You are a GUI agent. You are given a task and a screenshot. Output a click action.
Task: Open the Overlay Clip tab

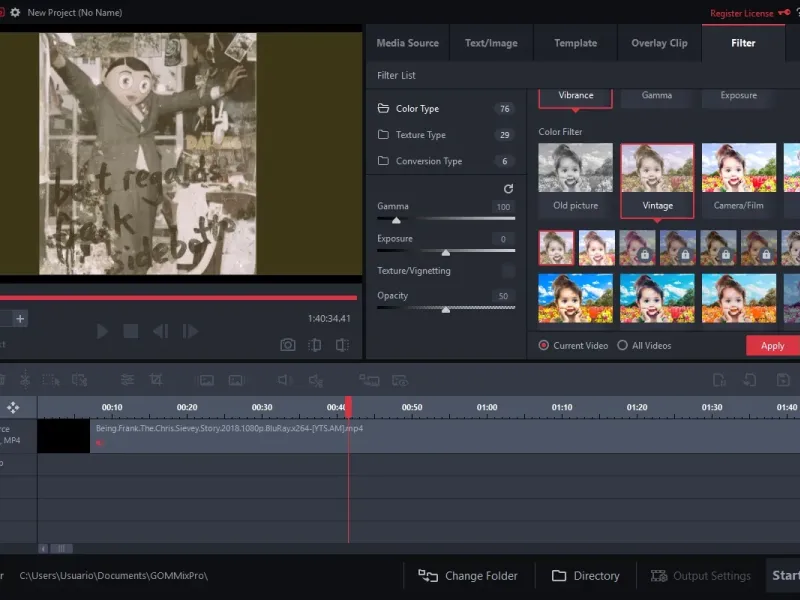click(659, 43)
